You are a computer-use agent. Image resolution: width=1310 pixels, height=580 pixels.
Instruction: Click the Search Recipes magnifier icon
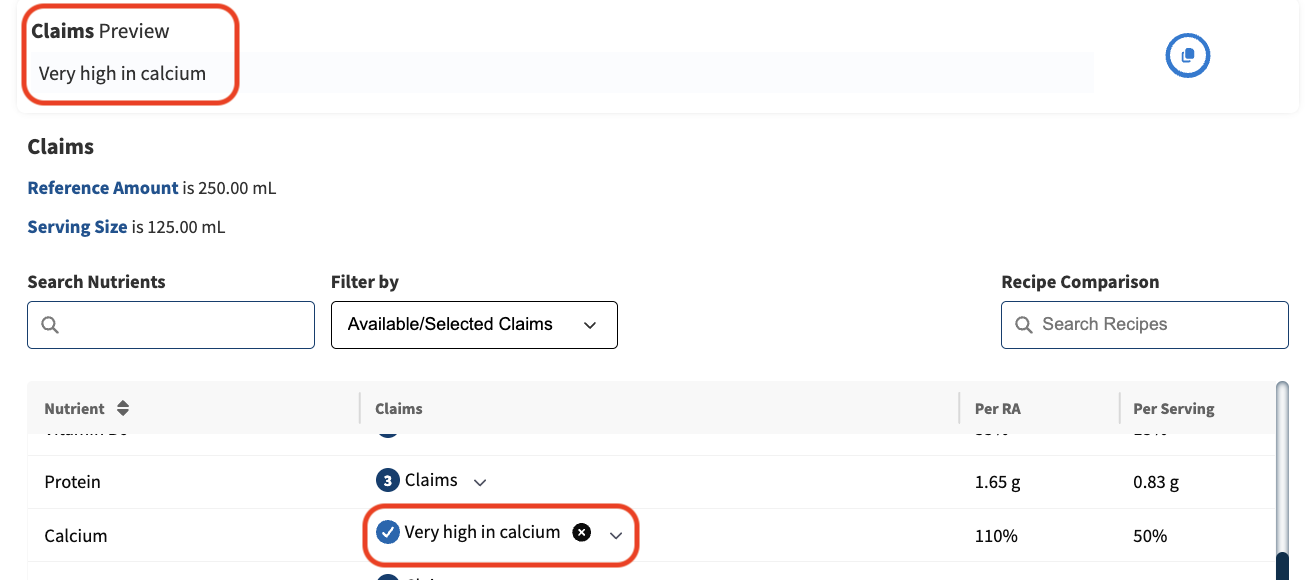pyautogui.click(x=1023, y=325)
